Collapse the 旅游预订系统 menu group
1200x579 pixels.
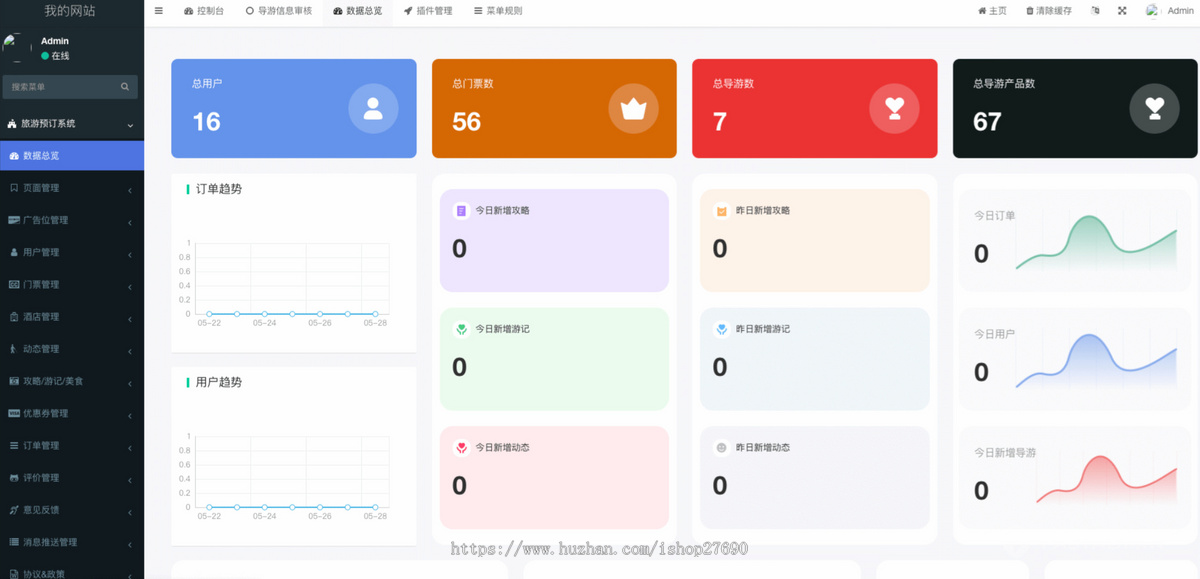pos(72,124)
